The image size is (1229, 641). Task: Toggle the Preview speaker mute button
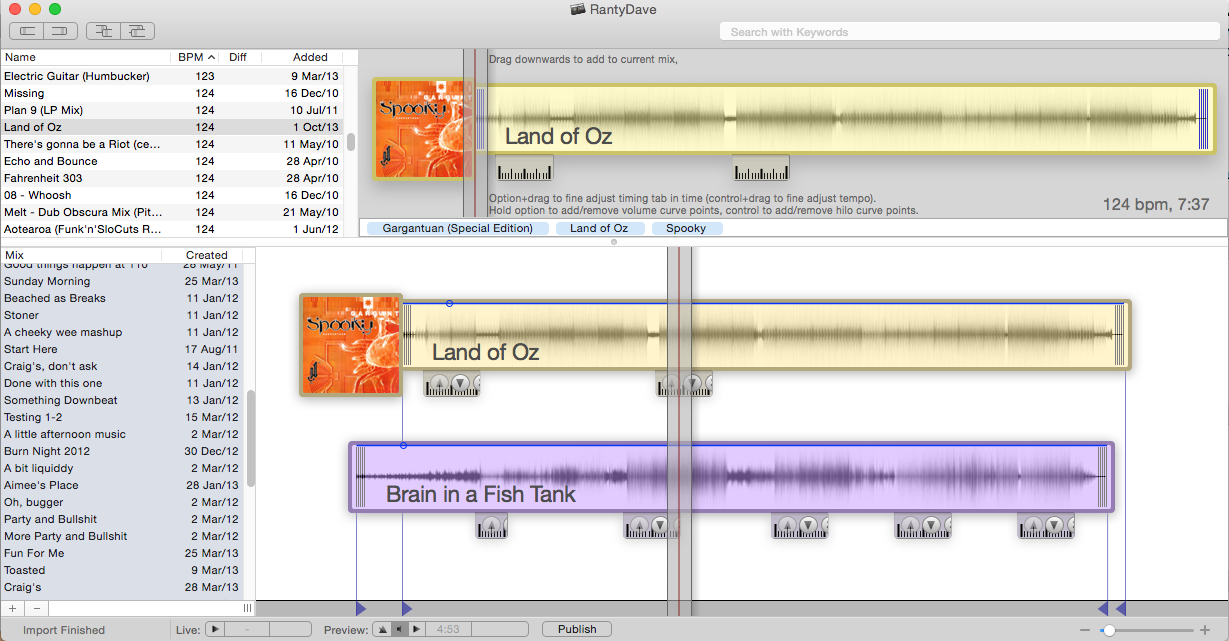coord(399,629)
